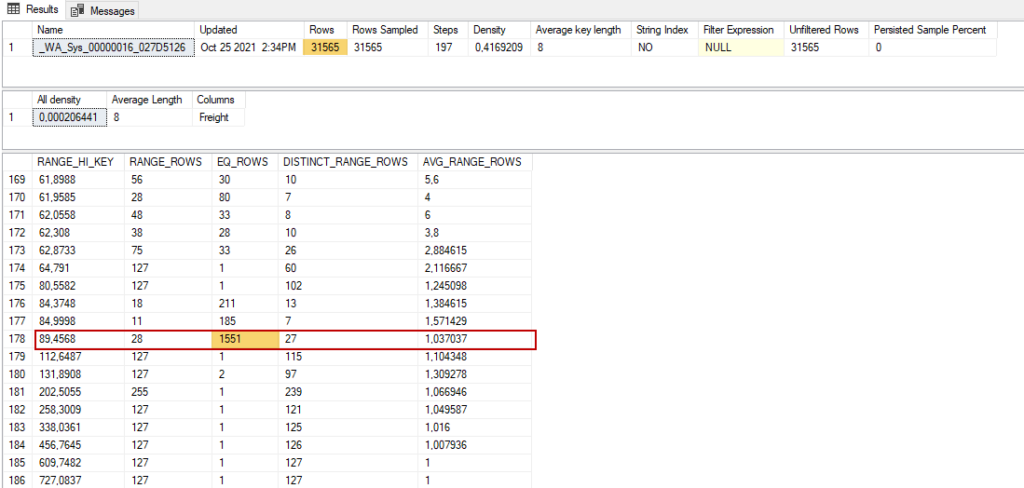Select the _WA_Sys_00000016_027D5126 name cell
This screenshot has width=1024, height=488.
pyautogui.click(x=114, y=48)
